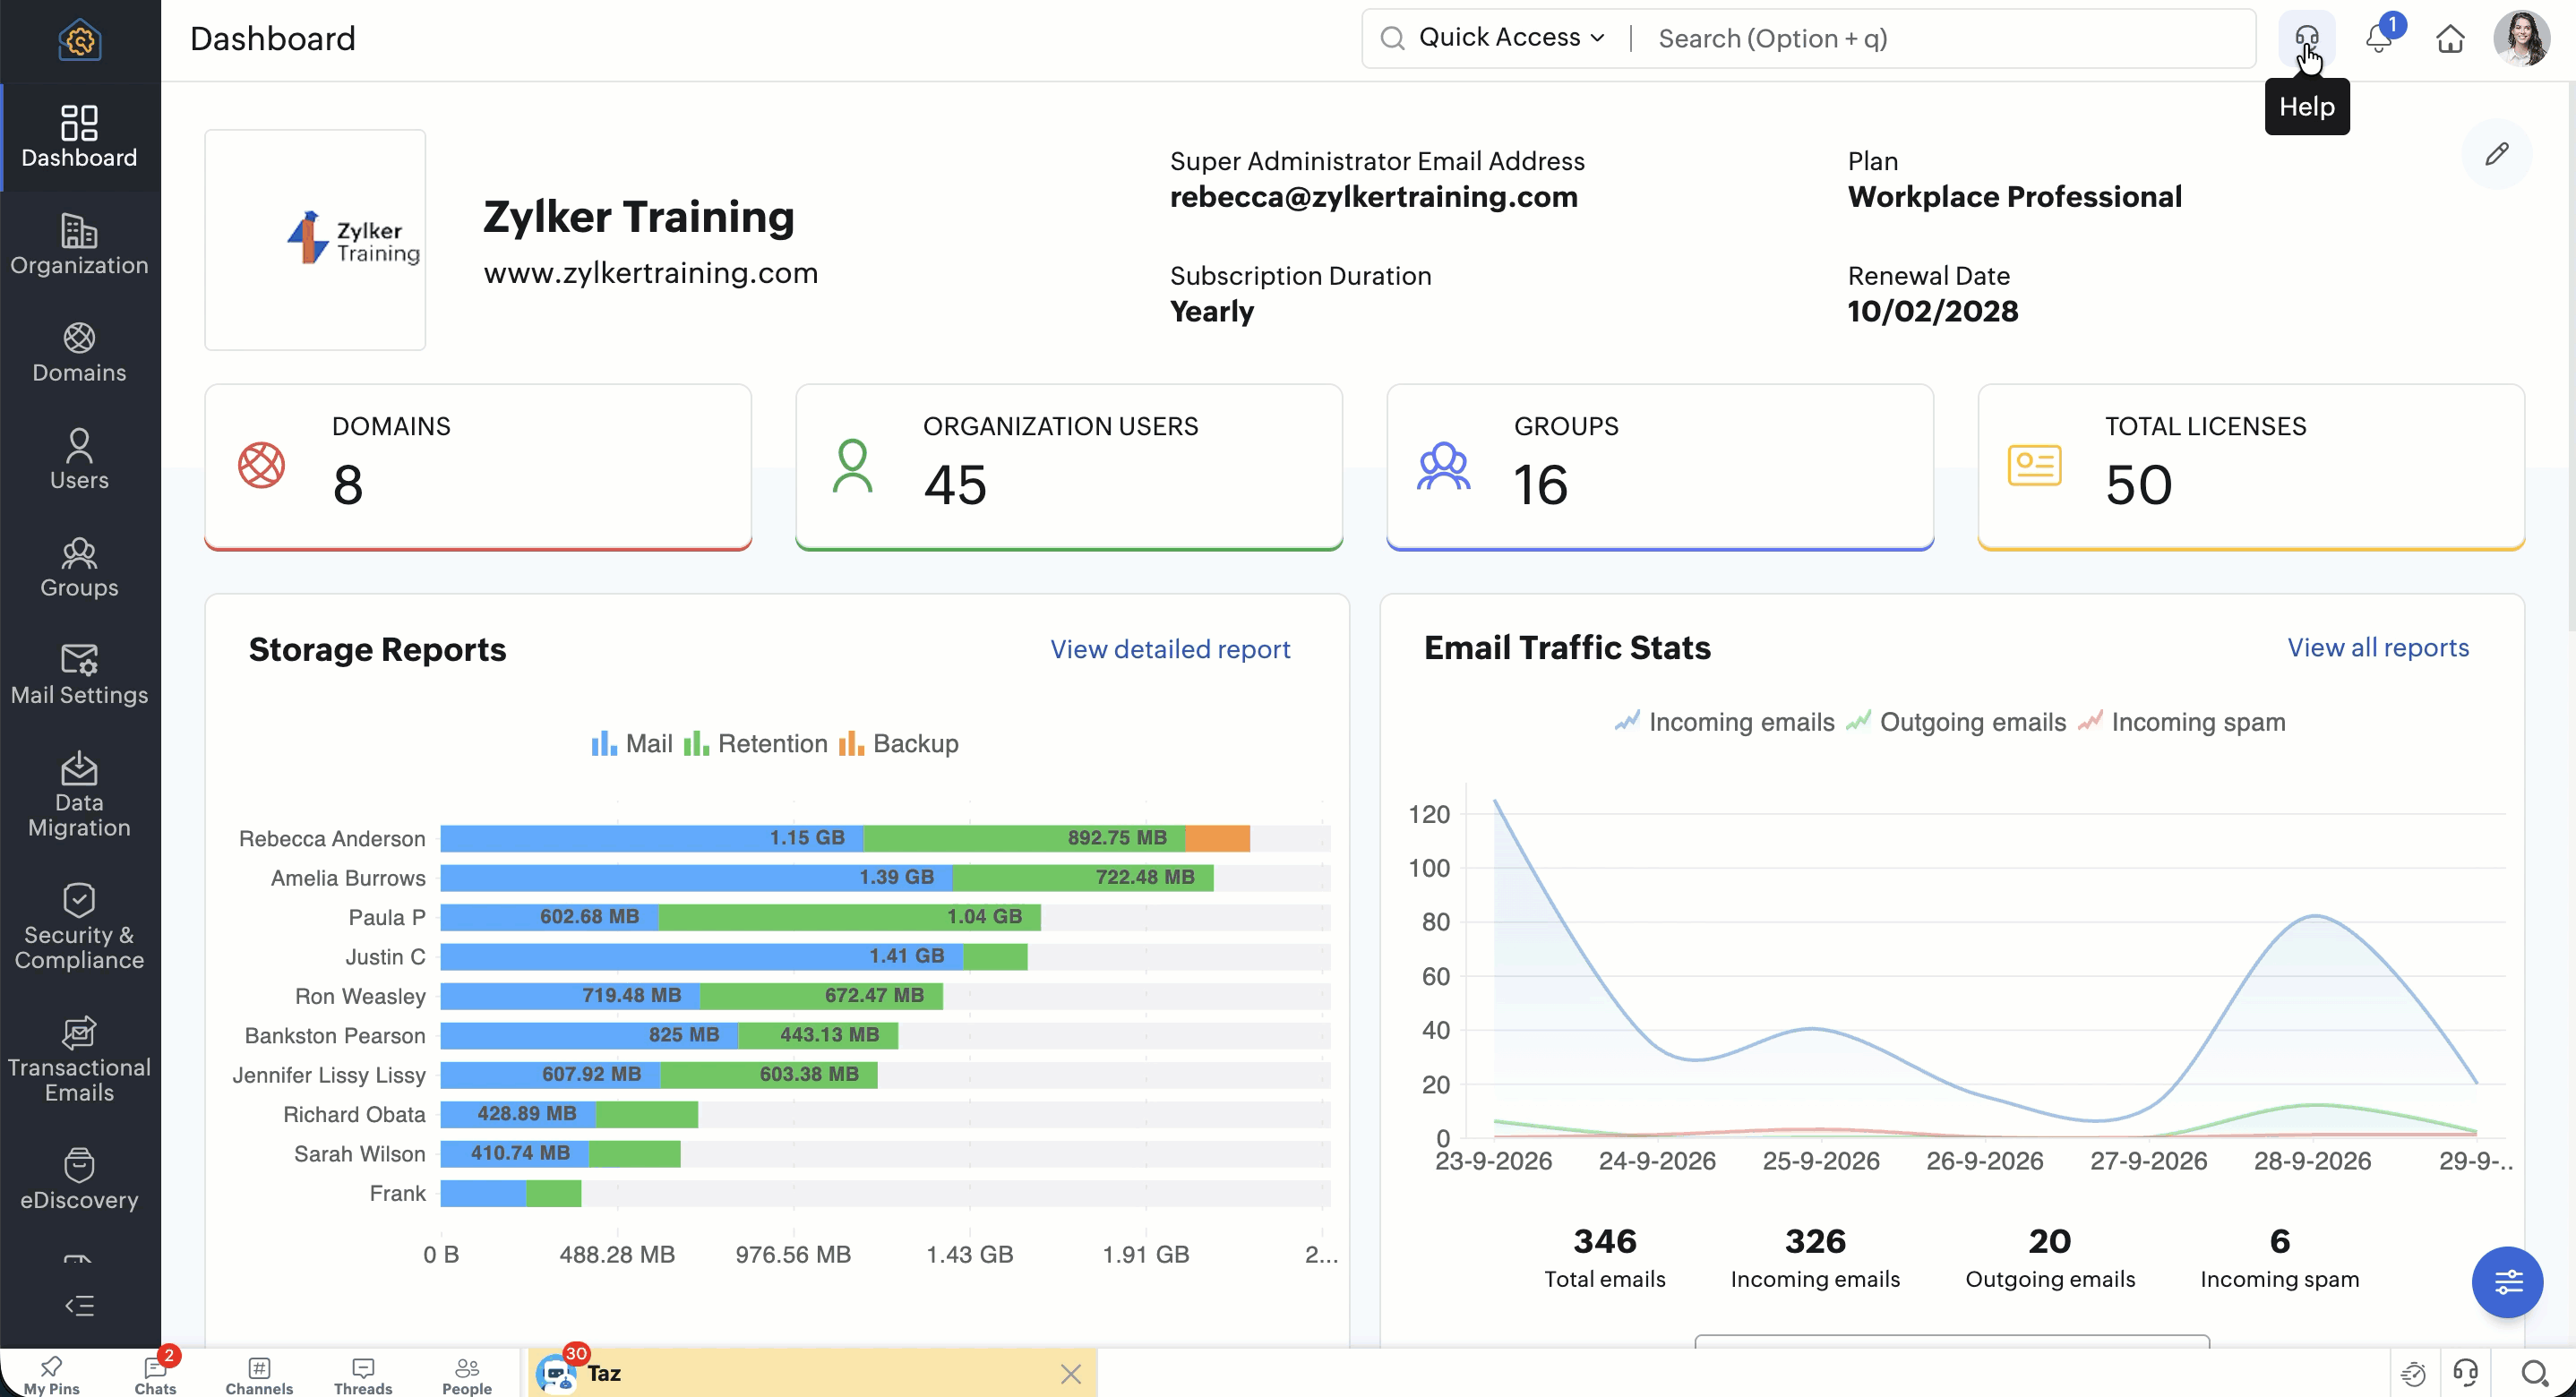Open Organization in the sidebar
Image resolution: width=2576 pixels, height=1397 pixels.
point(80,245)
